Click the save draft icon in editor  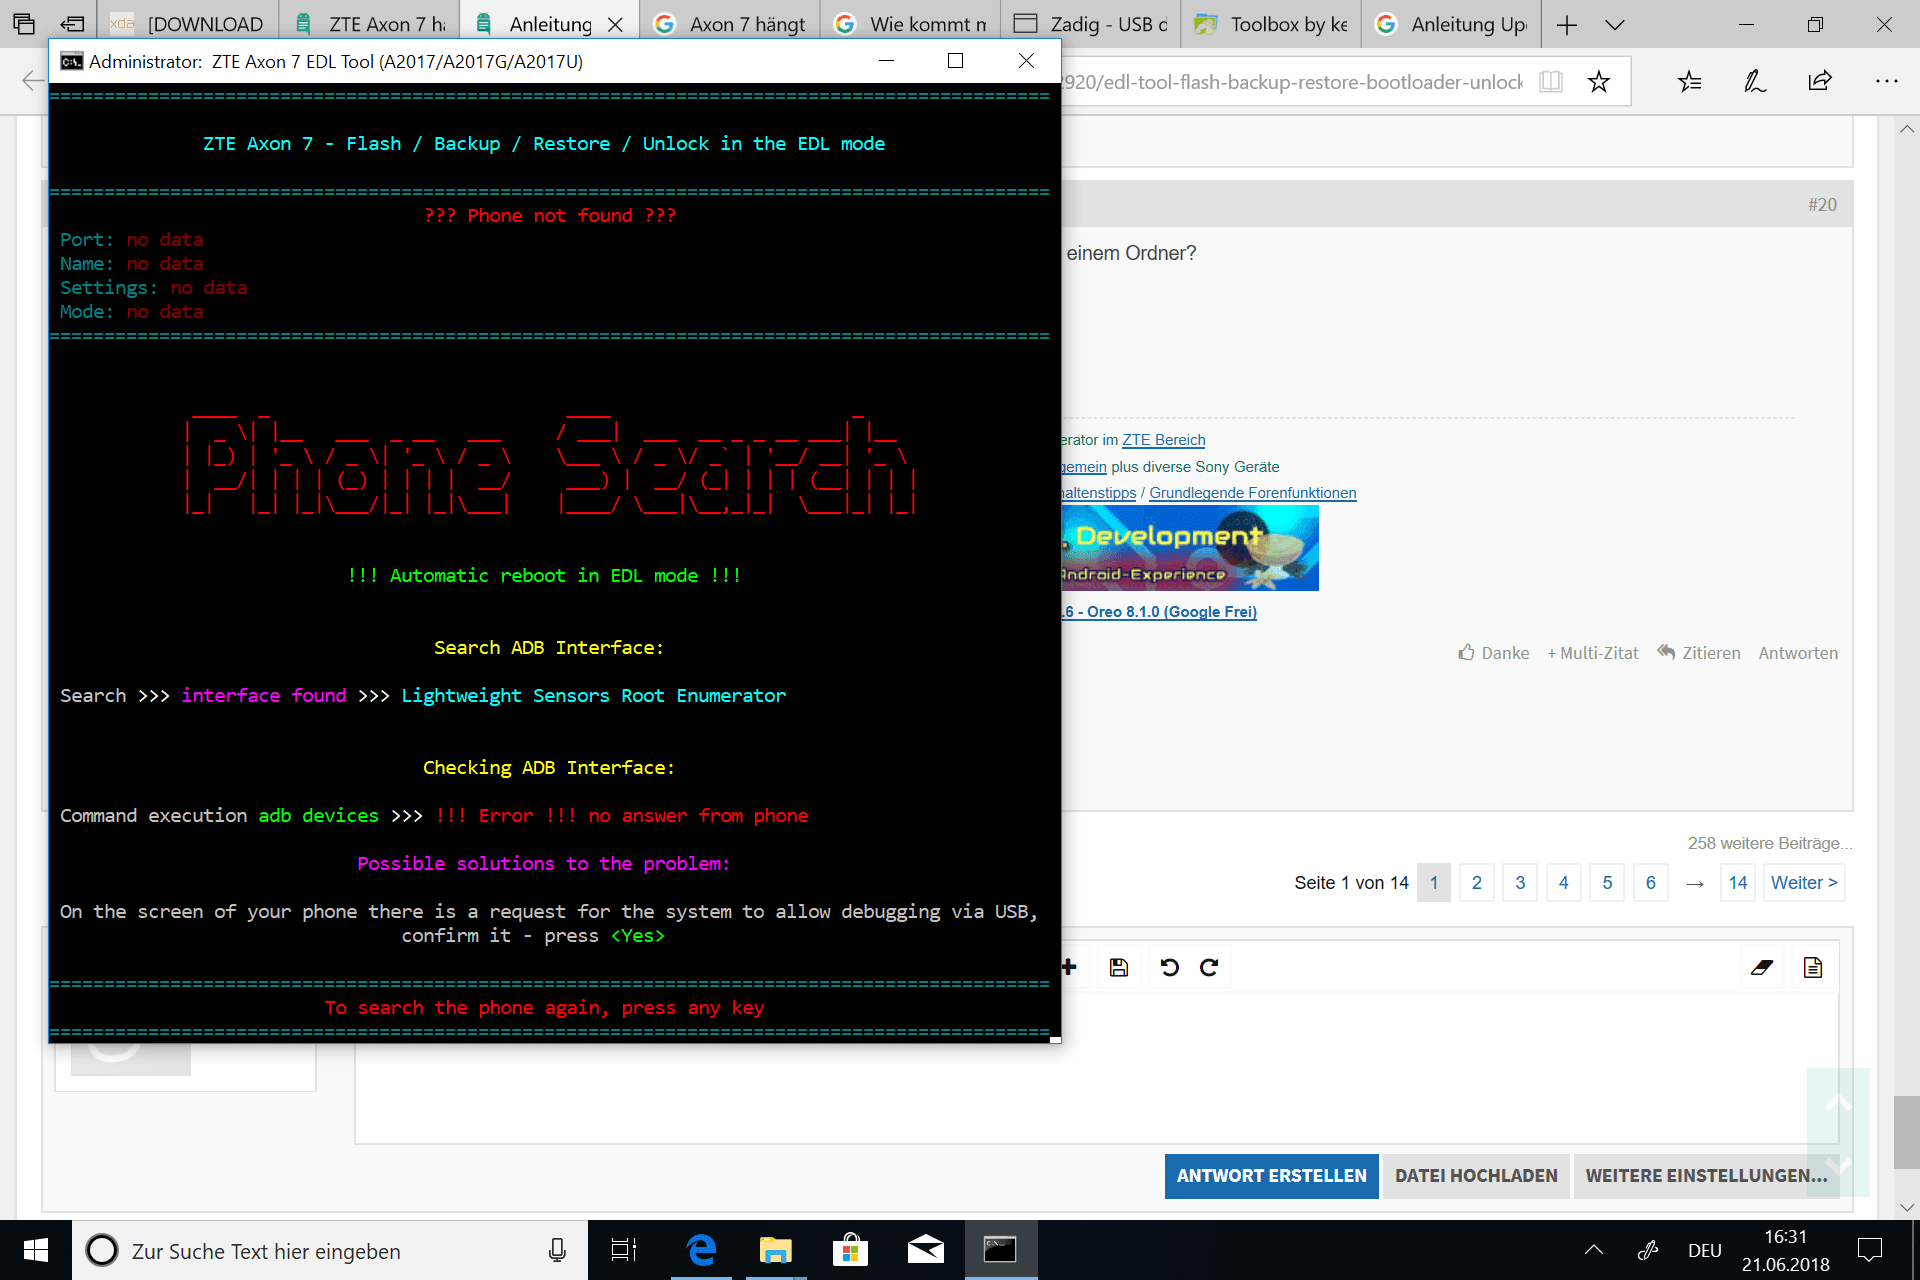coord(1119,967)
